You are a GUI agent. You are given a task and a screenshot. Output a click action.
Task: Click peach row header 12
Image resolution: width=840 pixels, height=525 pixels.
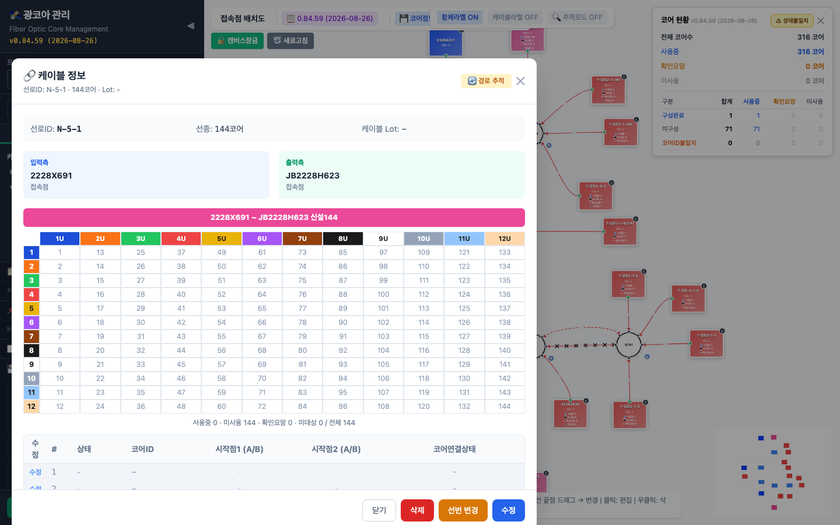[x=31, y=407]
